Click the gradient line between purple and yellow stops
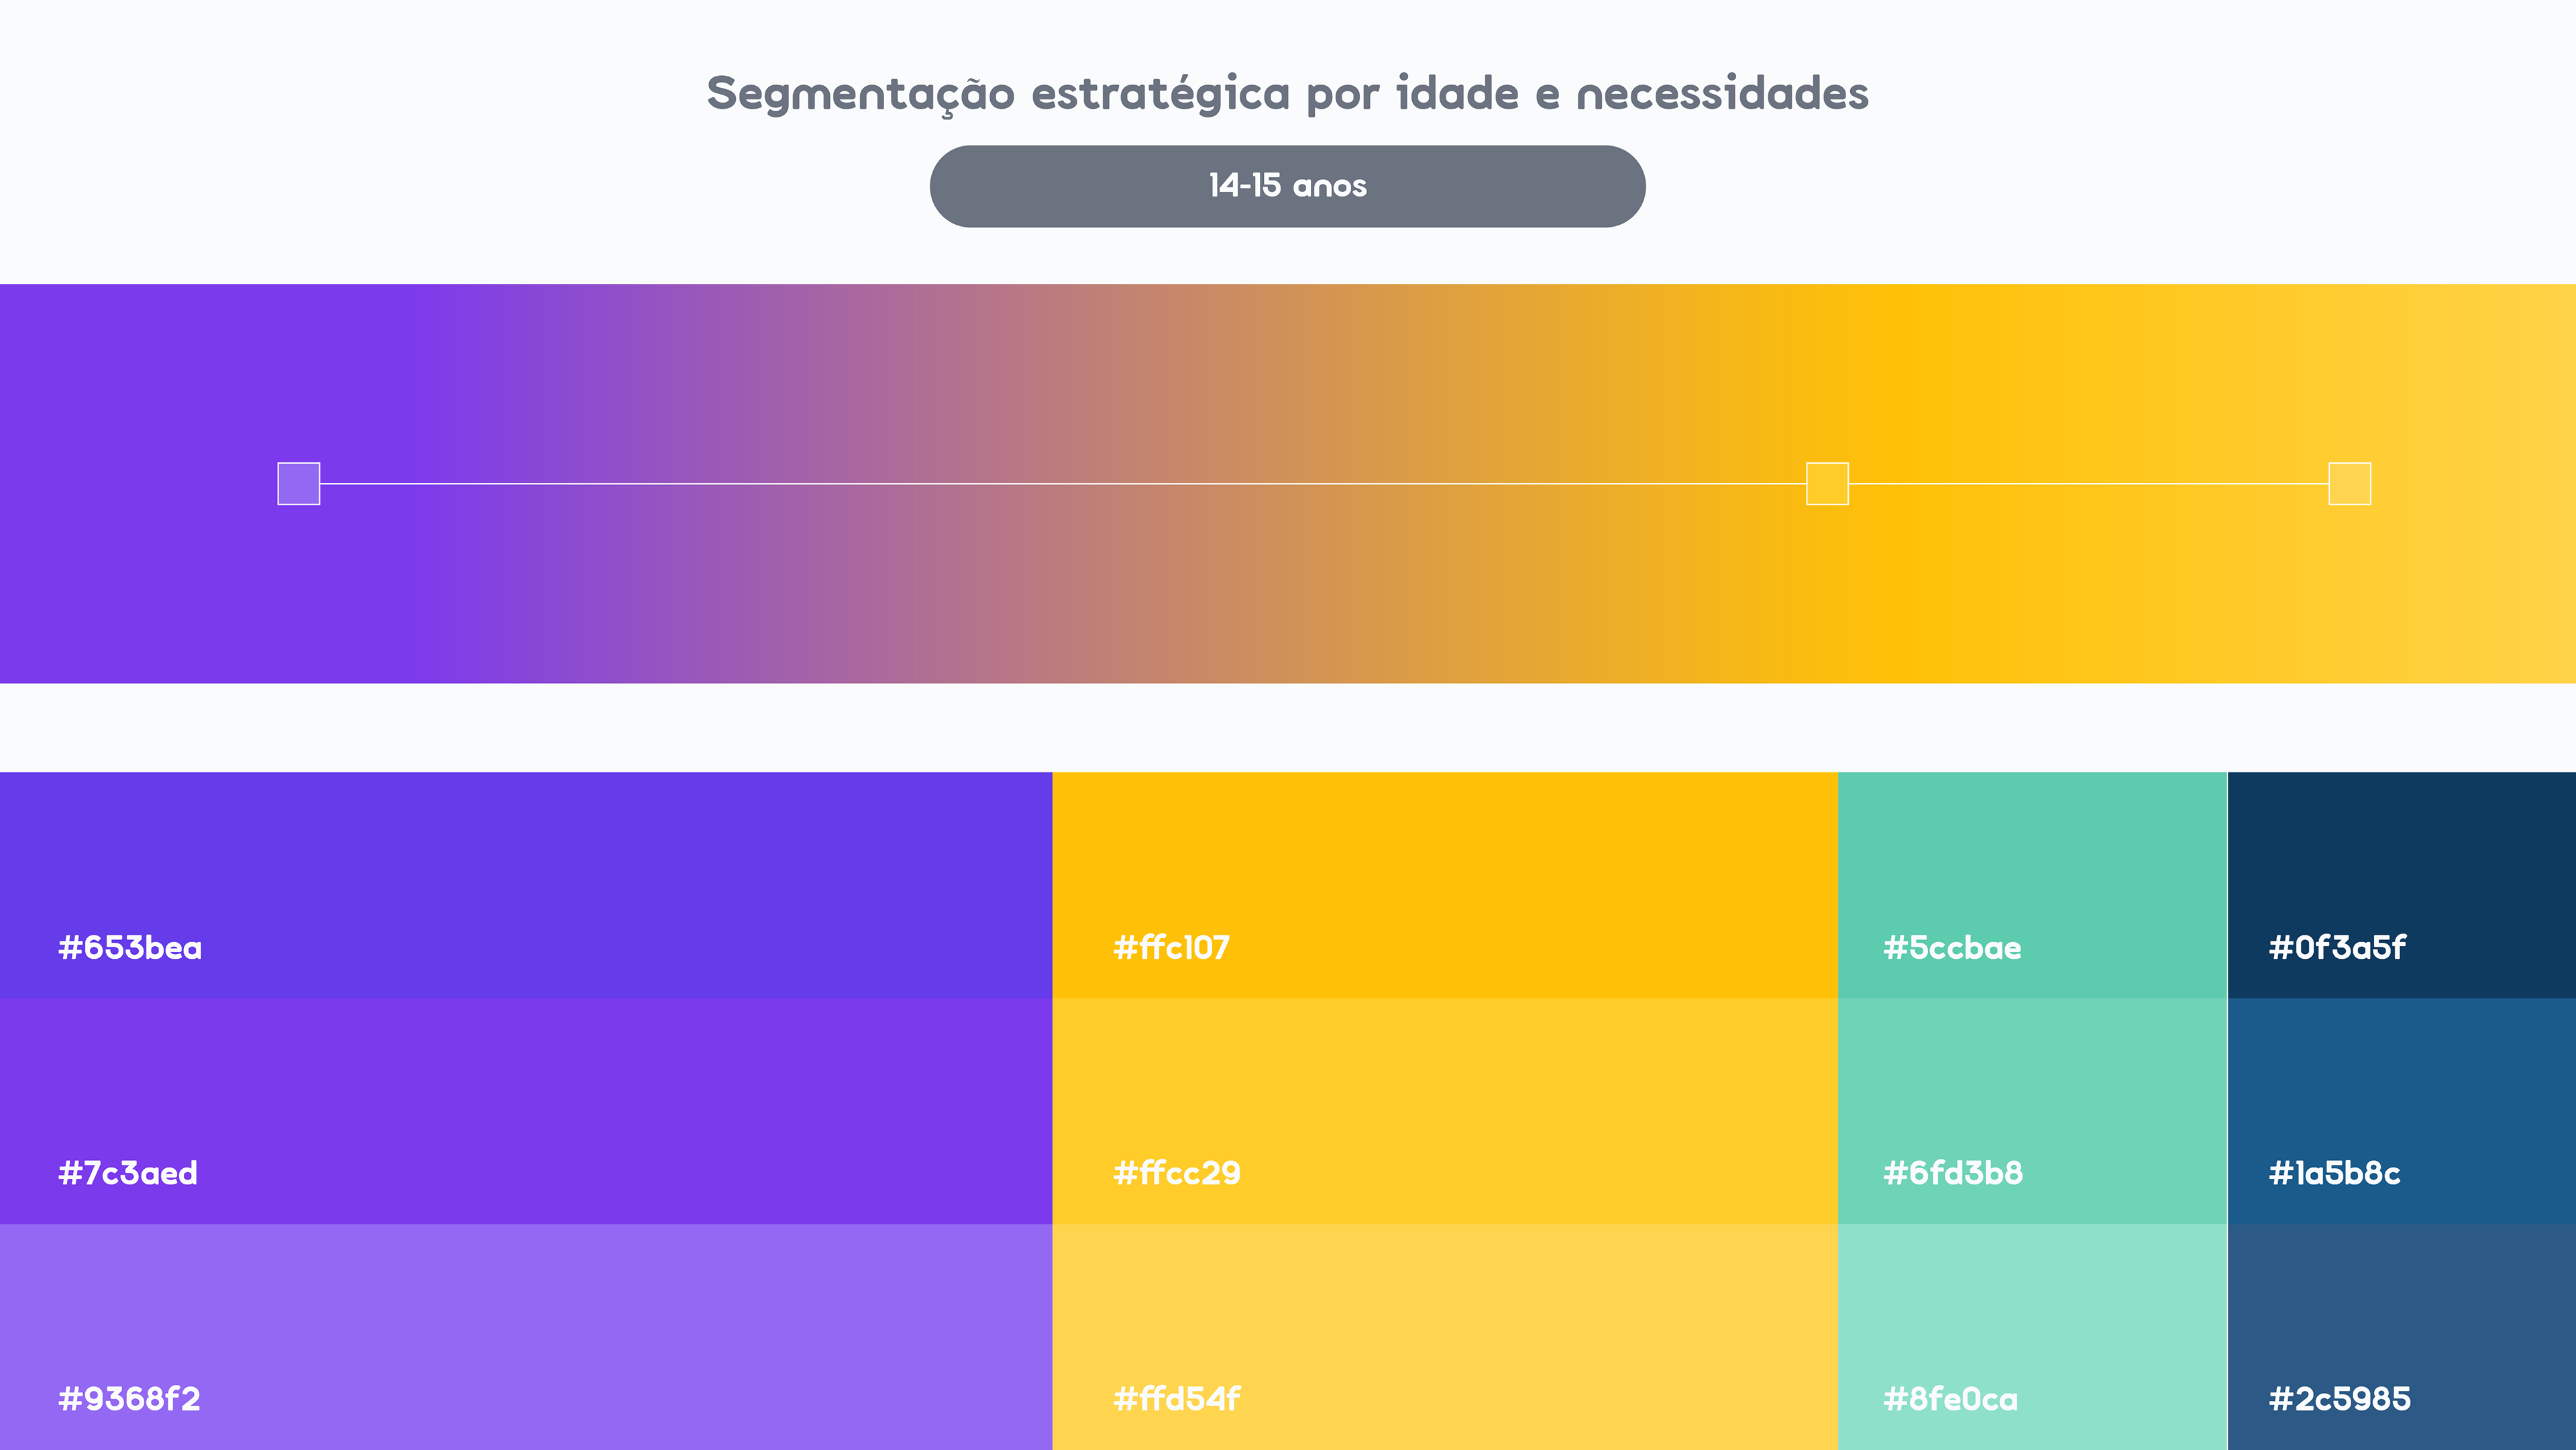 [1063, 484]
